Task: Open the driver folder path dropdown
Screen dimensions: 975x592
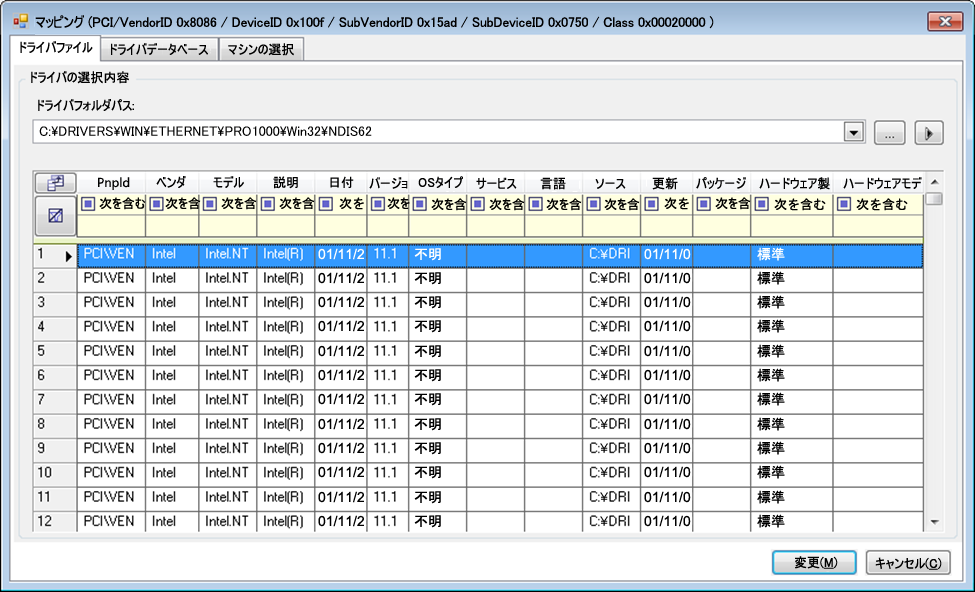Action: coord(853,132)
